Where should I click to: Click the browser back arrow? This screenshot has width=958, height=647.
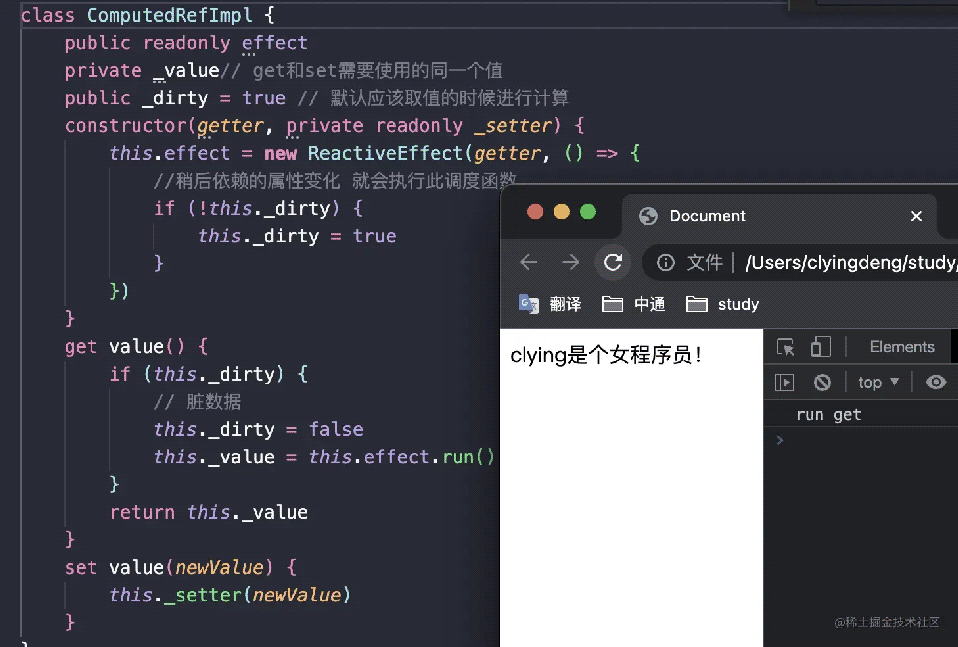[x=529, y=262]
